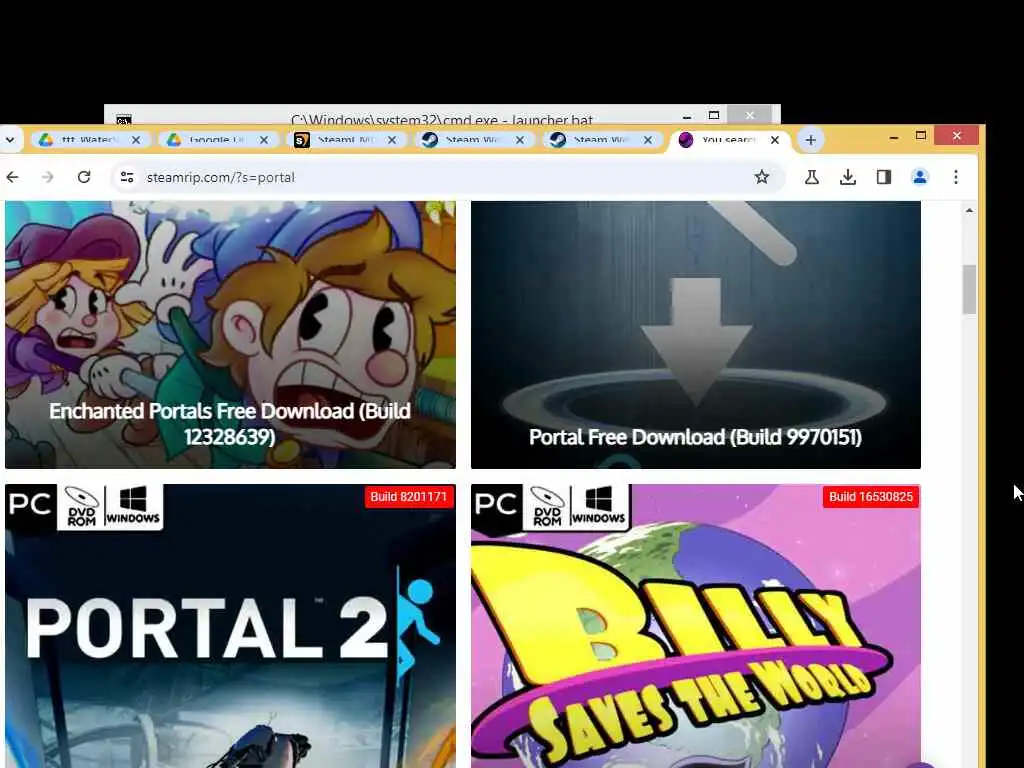The image size is (1024, 768).
Task: Maximize the cmd.exe window behind Chrome
Action: pyautogui.click(x=714, y=116)
